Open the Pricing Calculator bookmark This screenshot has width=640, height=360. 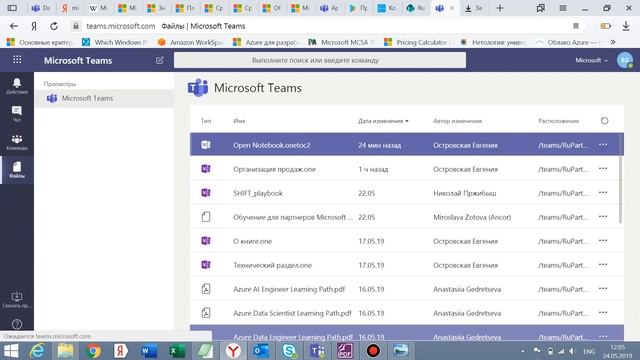point(417,42)
